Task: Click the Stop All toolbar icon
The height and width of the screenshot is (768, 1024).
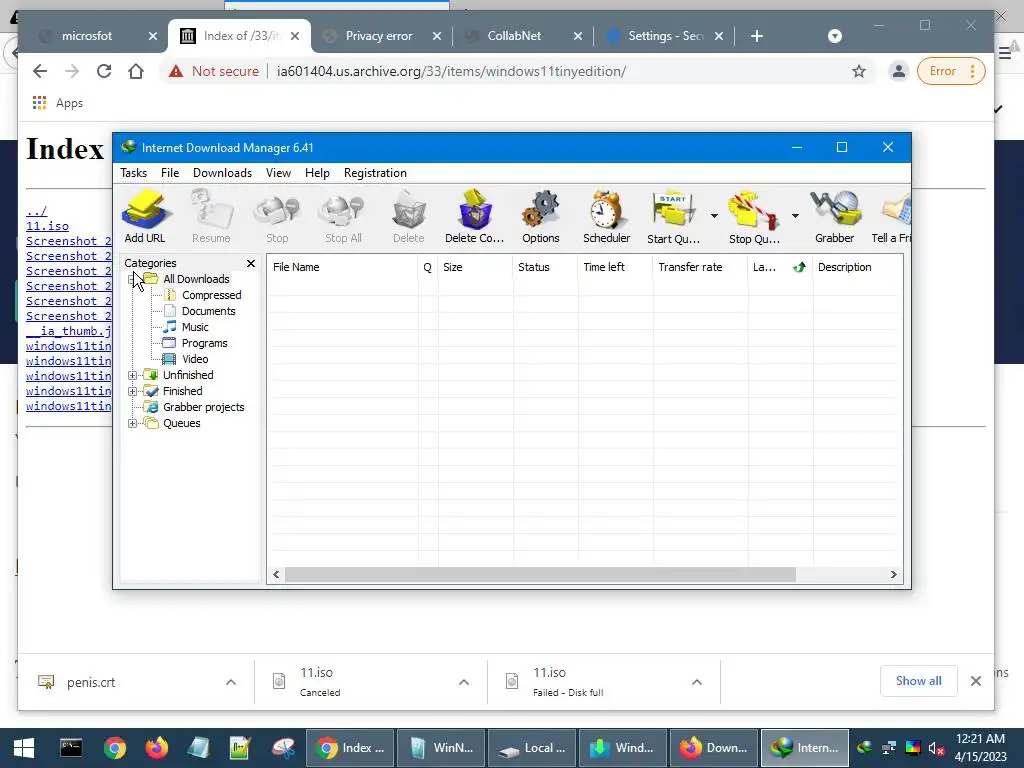Action: click(x=343, y=216)
